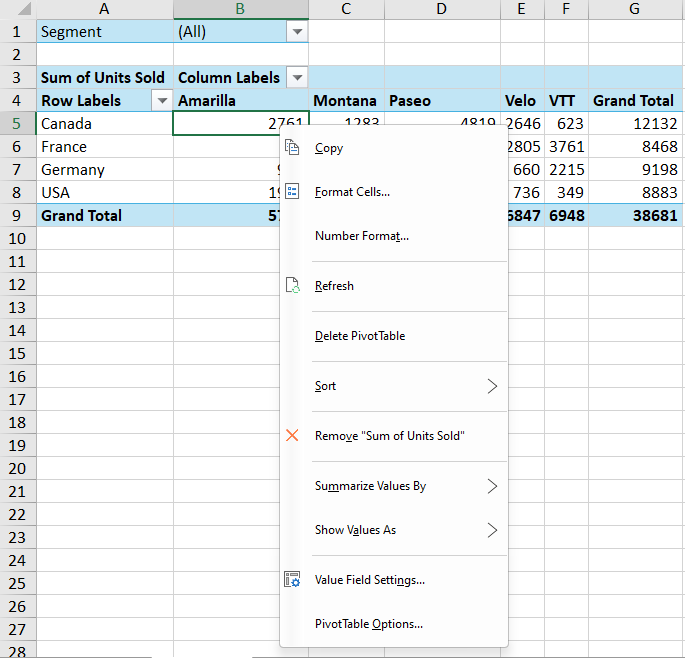
Task: Click the Format Cells icon
Action: 292,192
